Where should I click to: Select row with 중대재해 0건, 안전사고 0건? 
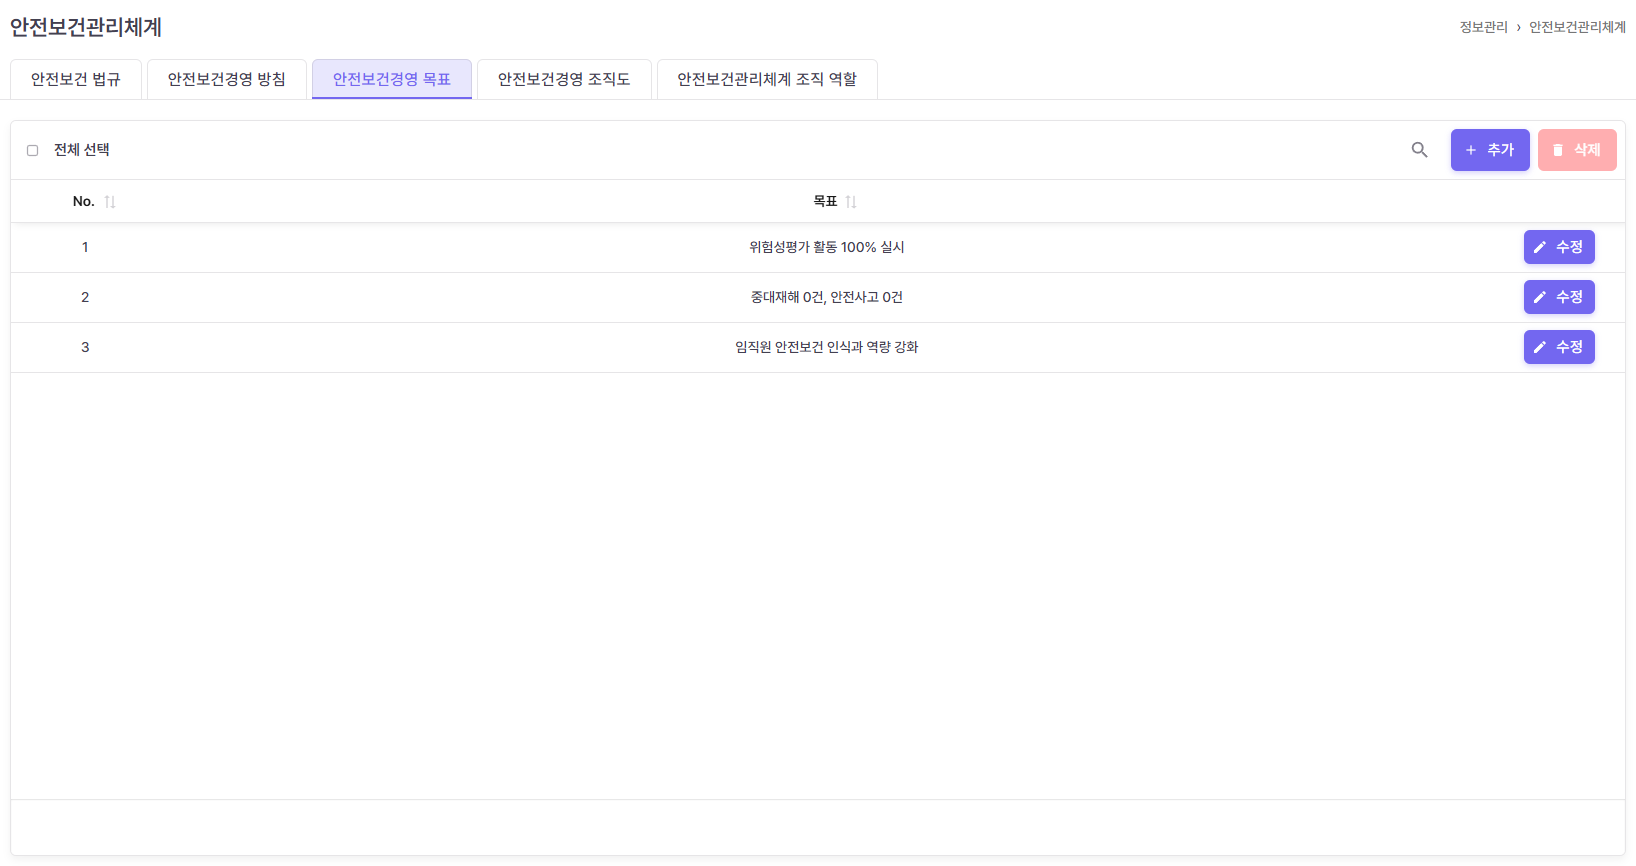tap(826, 297)
